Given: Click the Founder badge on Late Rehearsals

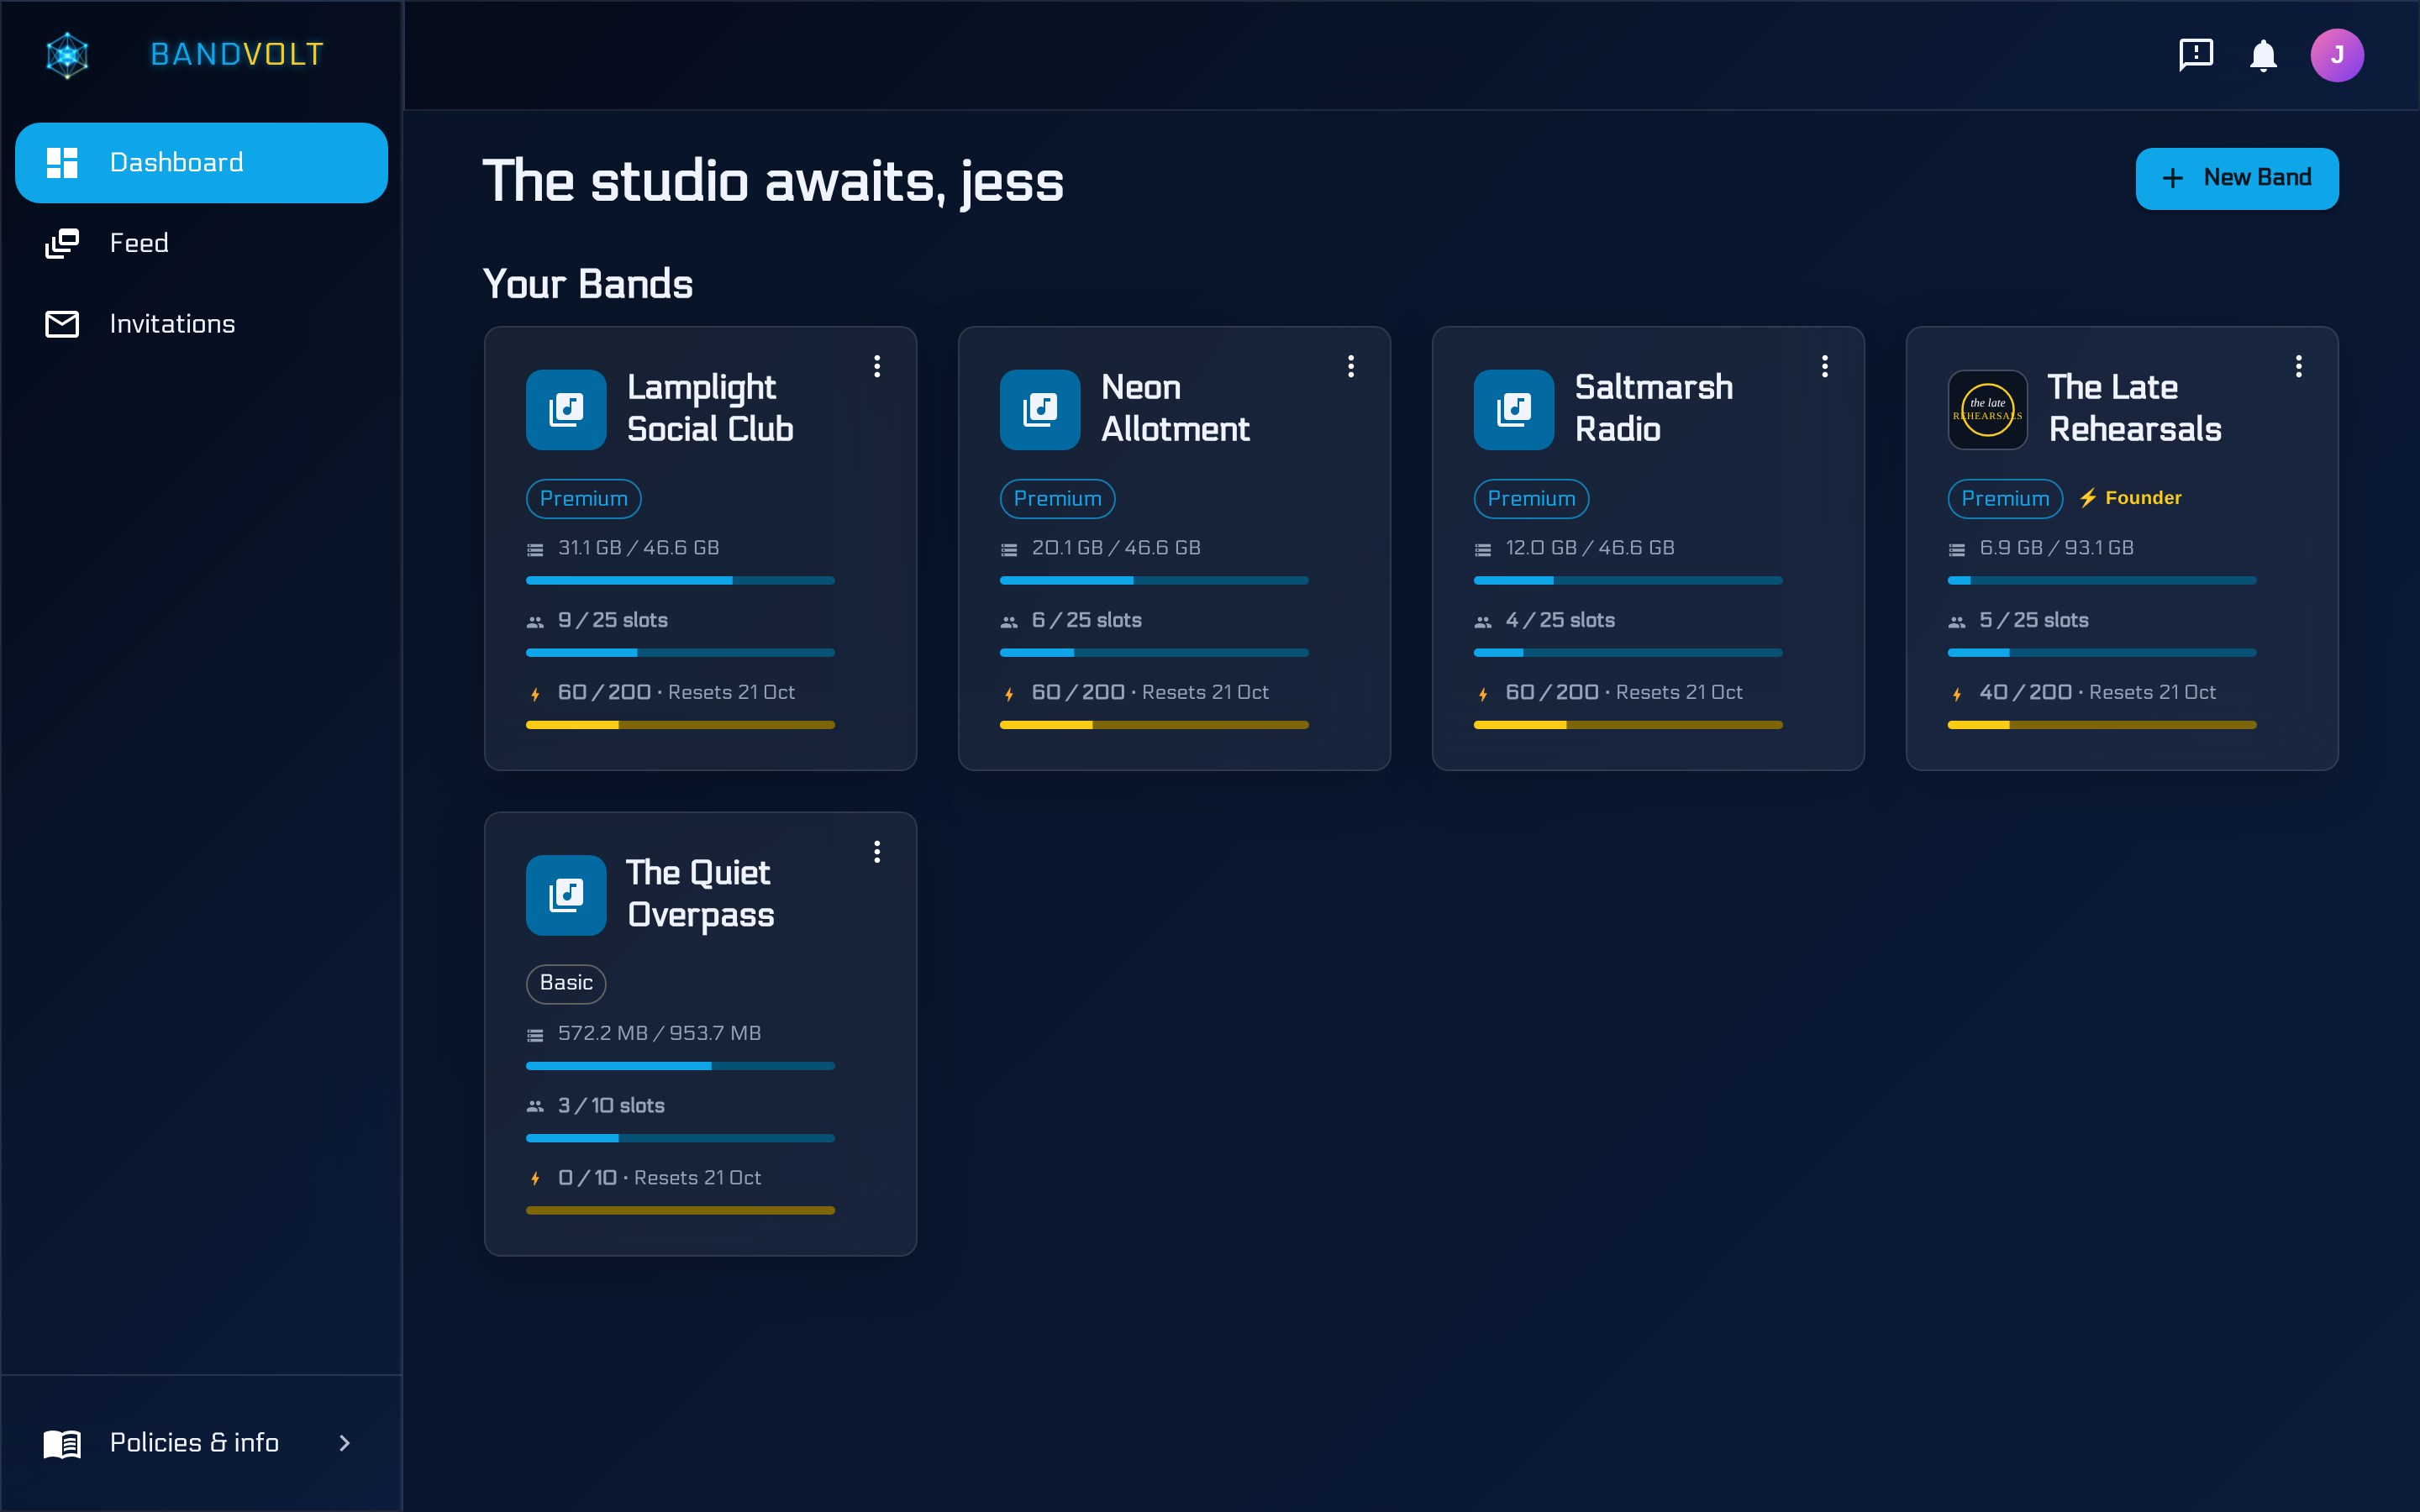Looking at the screenshot, I should 2130,498.
